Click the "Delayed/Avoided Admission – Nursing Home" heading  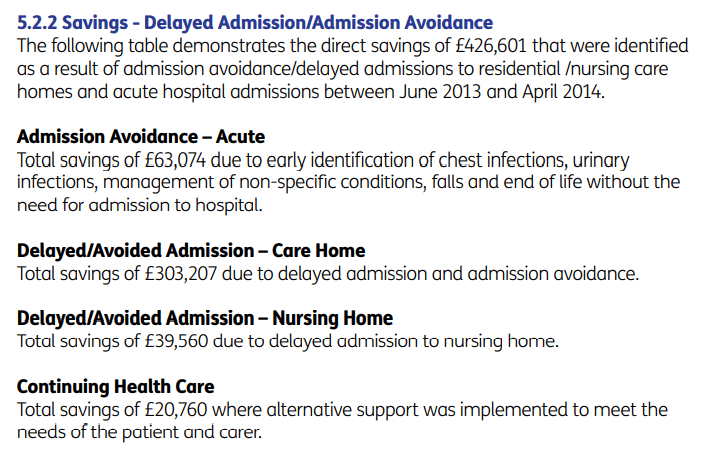click(x=205, y=318)
